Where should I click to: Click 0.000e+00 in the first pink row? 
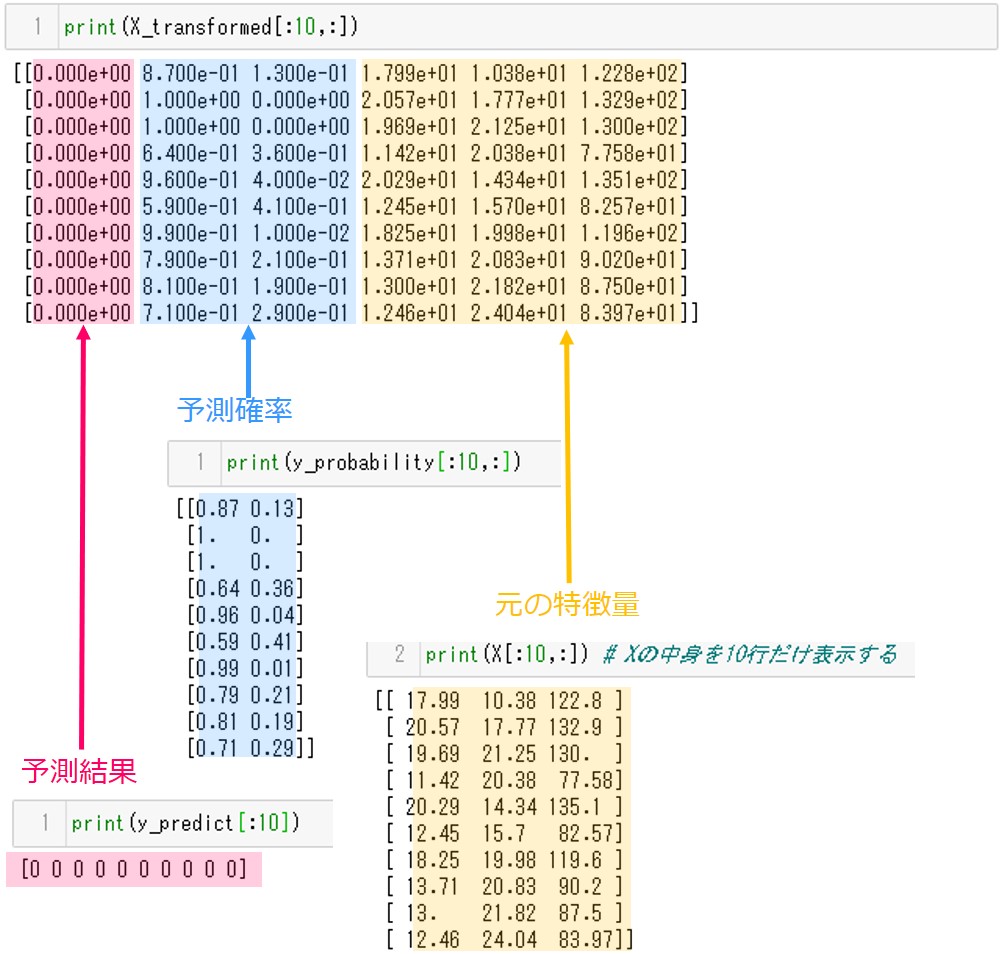point(81,73)
